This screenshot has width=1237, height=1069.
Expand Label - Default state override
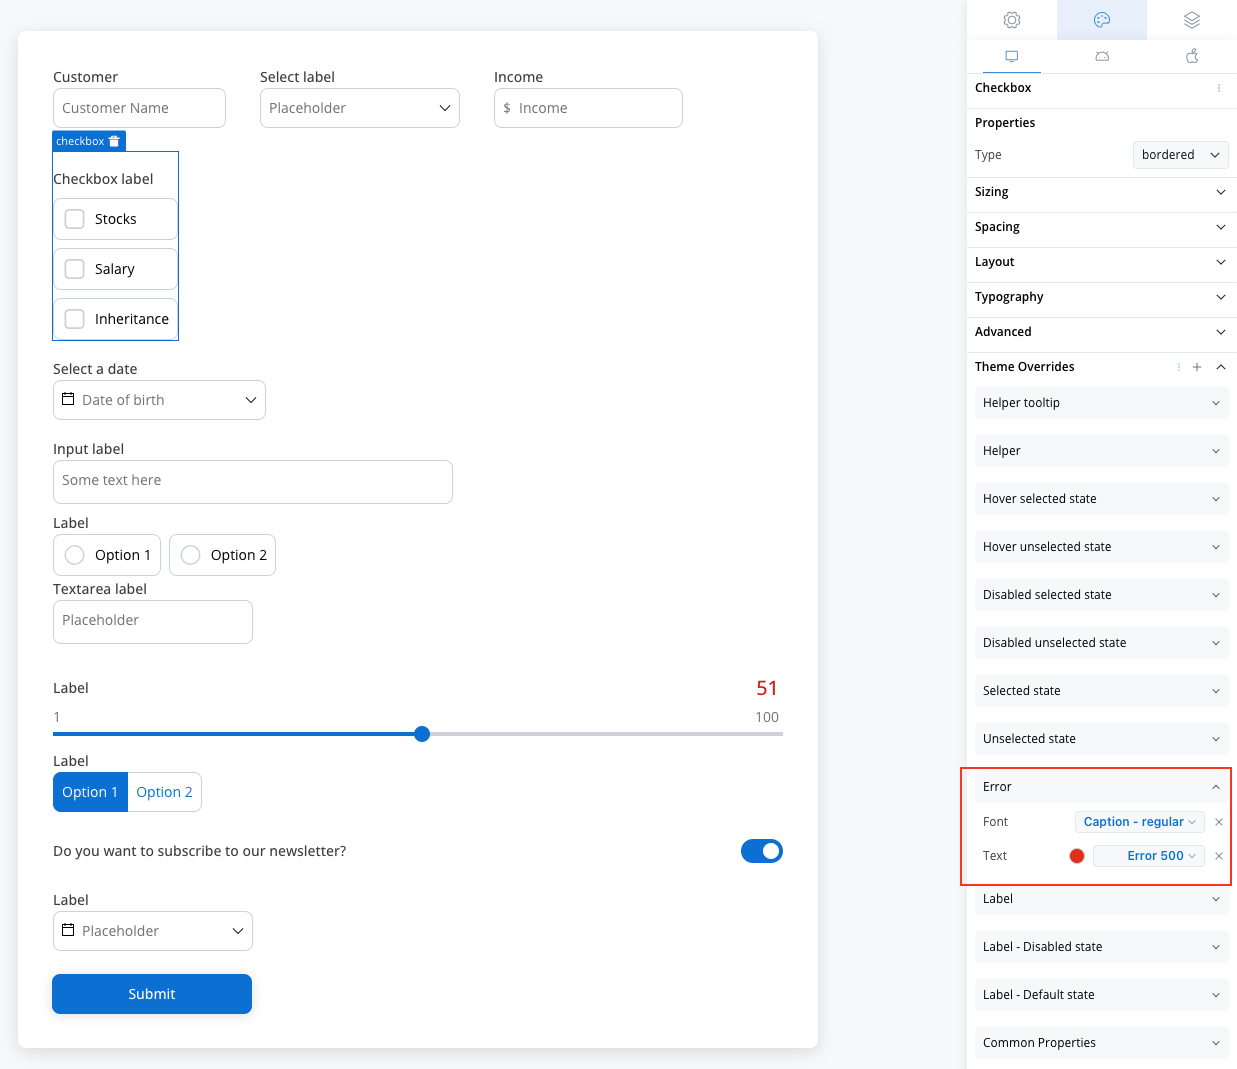pyautogui.click(x=1101, y=995)
